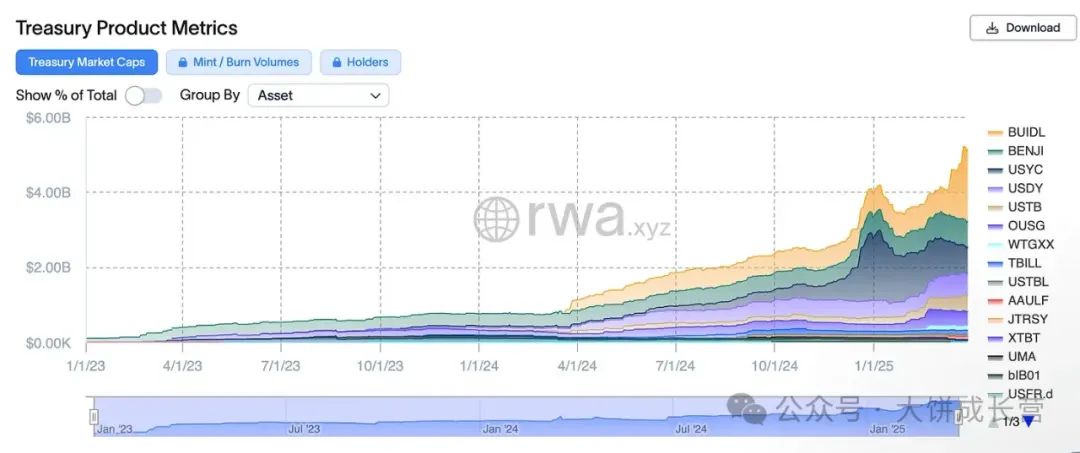The height and width of the screenshot is (453, 1080).
Task: Click the left range handle of time brush
Action: 94,417
